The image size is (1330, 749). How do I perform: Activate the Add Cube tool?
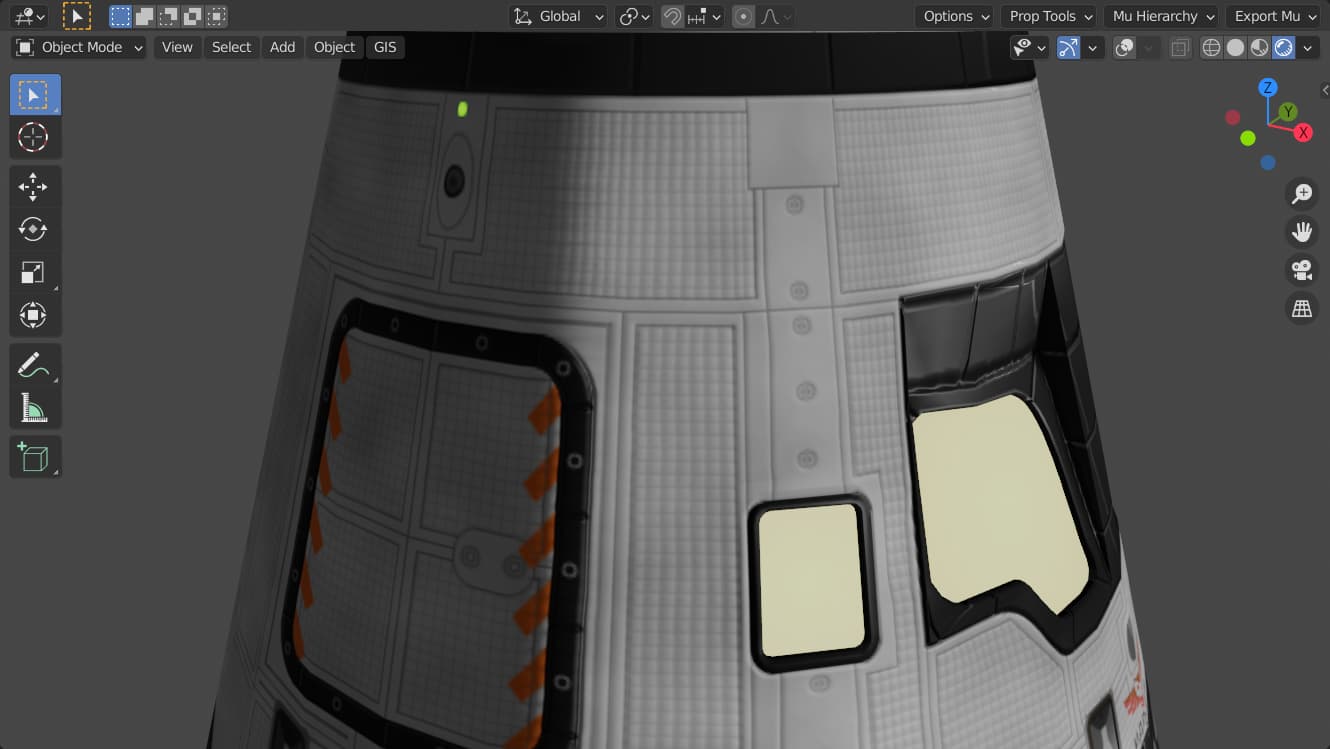(35, 457)
